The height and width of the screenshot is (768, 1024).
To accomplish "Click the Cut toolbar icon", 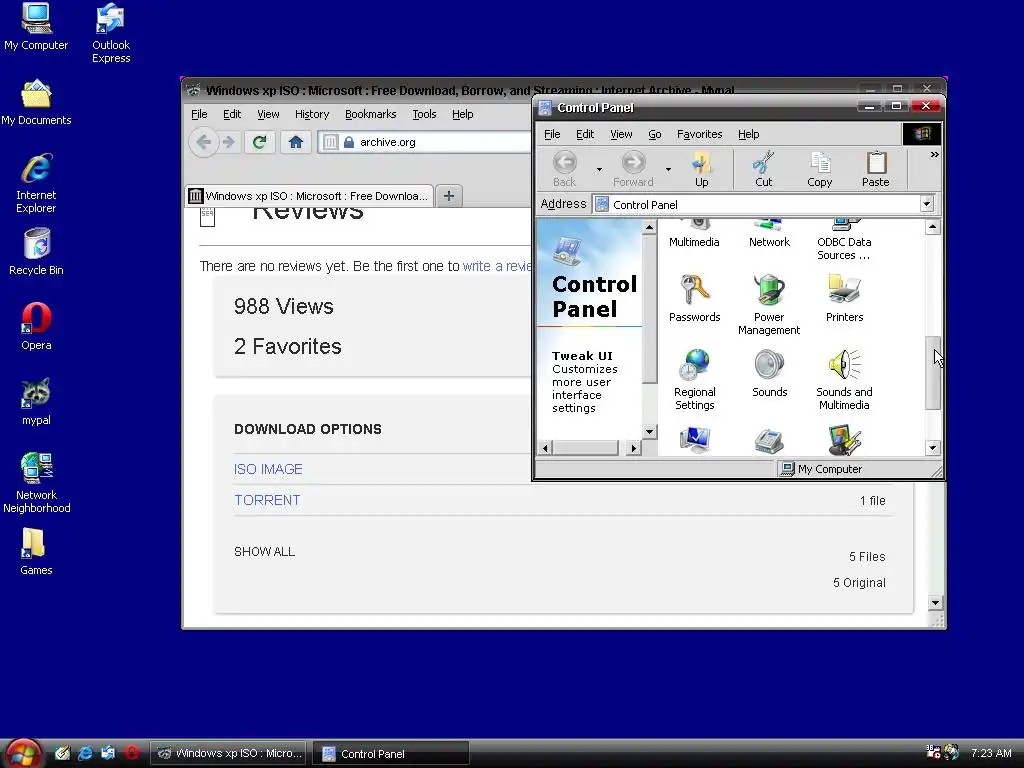I will 763,169.
